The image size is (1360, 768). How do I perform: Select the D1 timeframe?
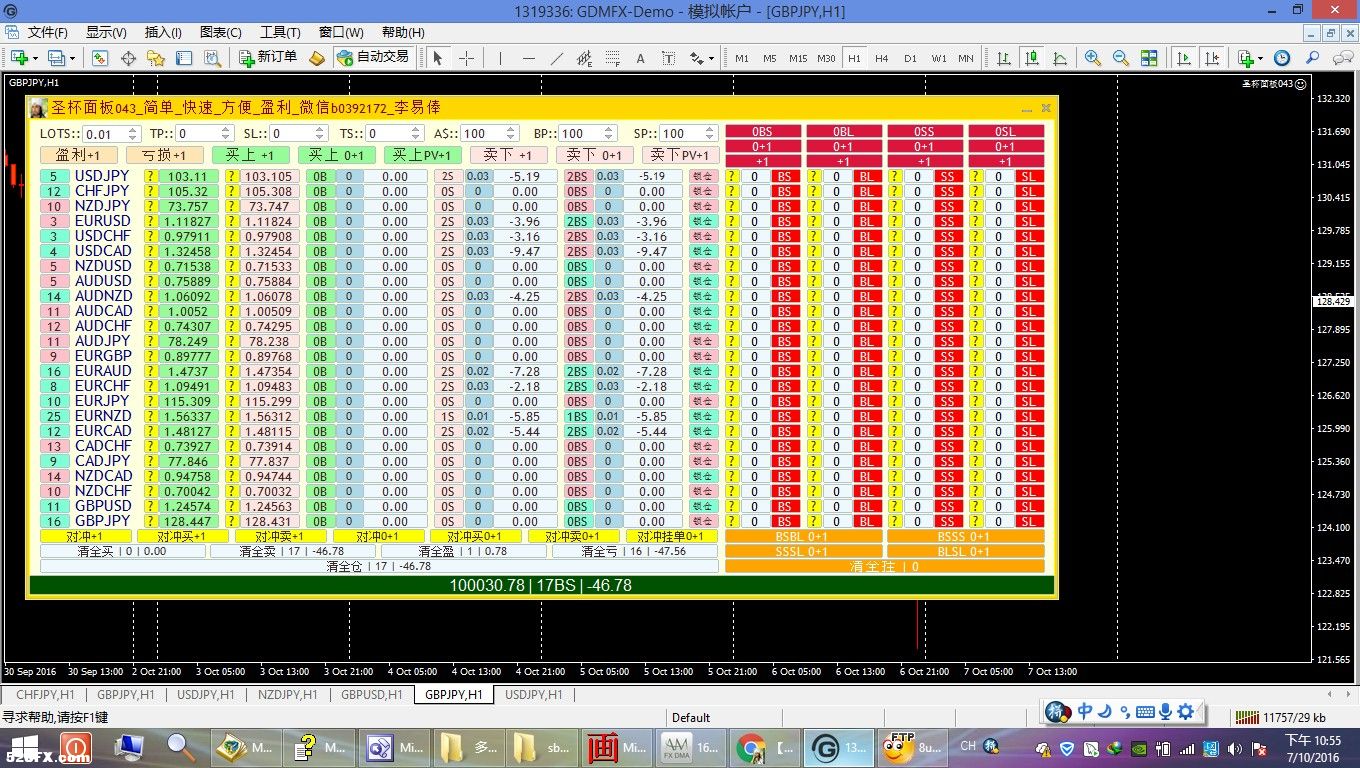[910, 58]
